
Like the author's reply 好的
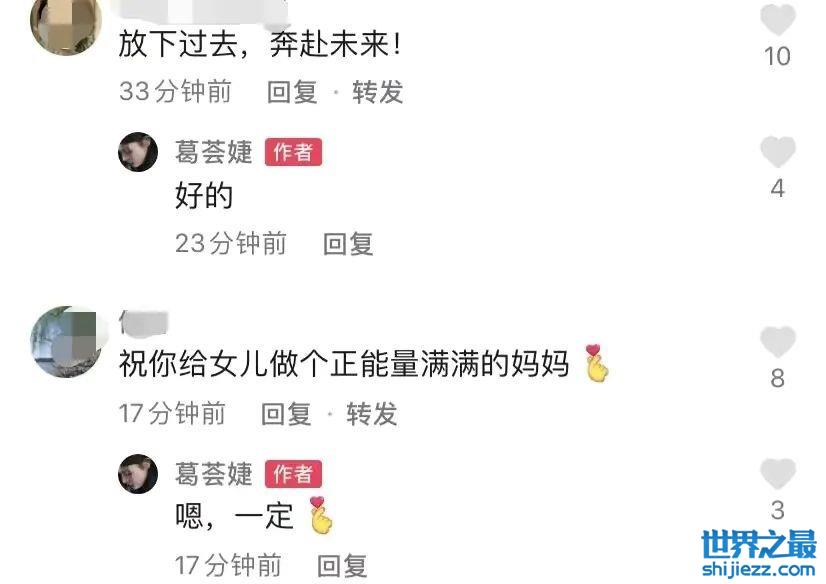pyautogui.click(x=778, y=152)
